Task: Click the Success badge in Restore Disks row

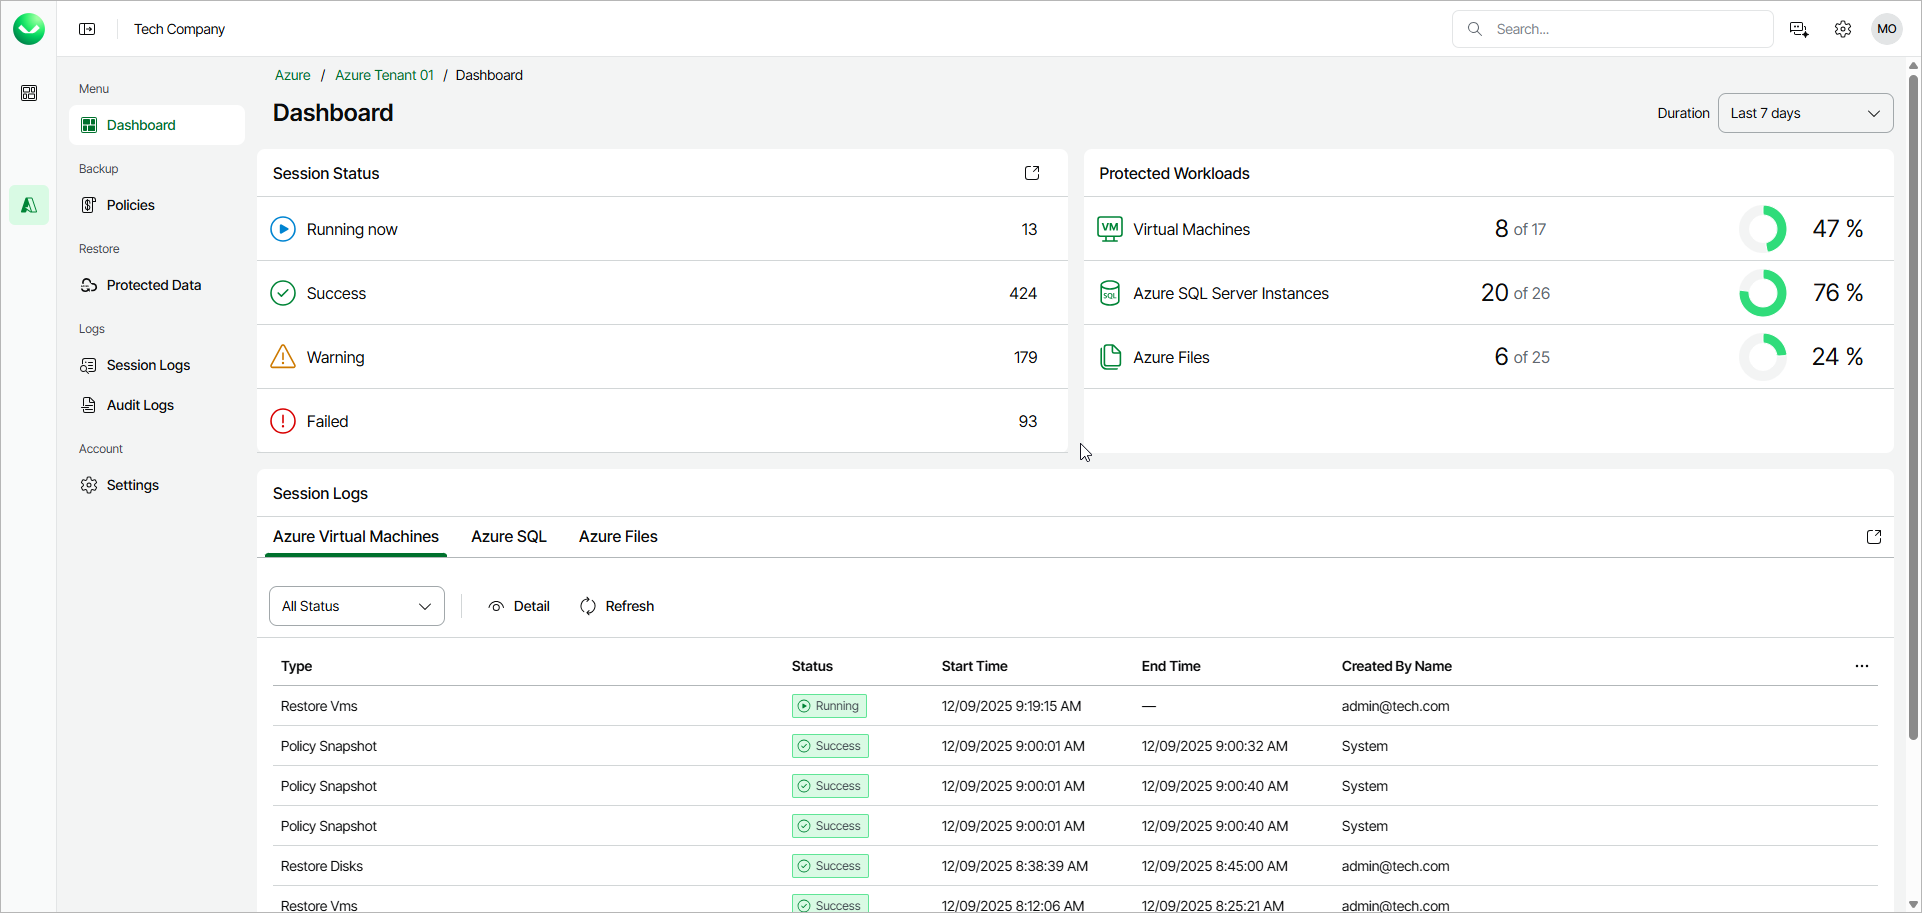Action: tap(830, 866)
